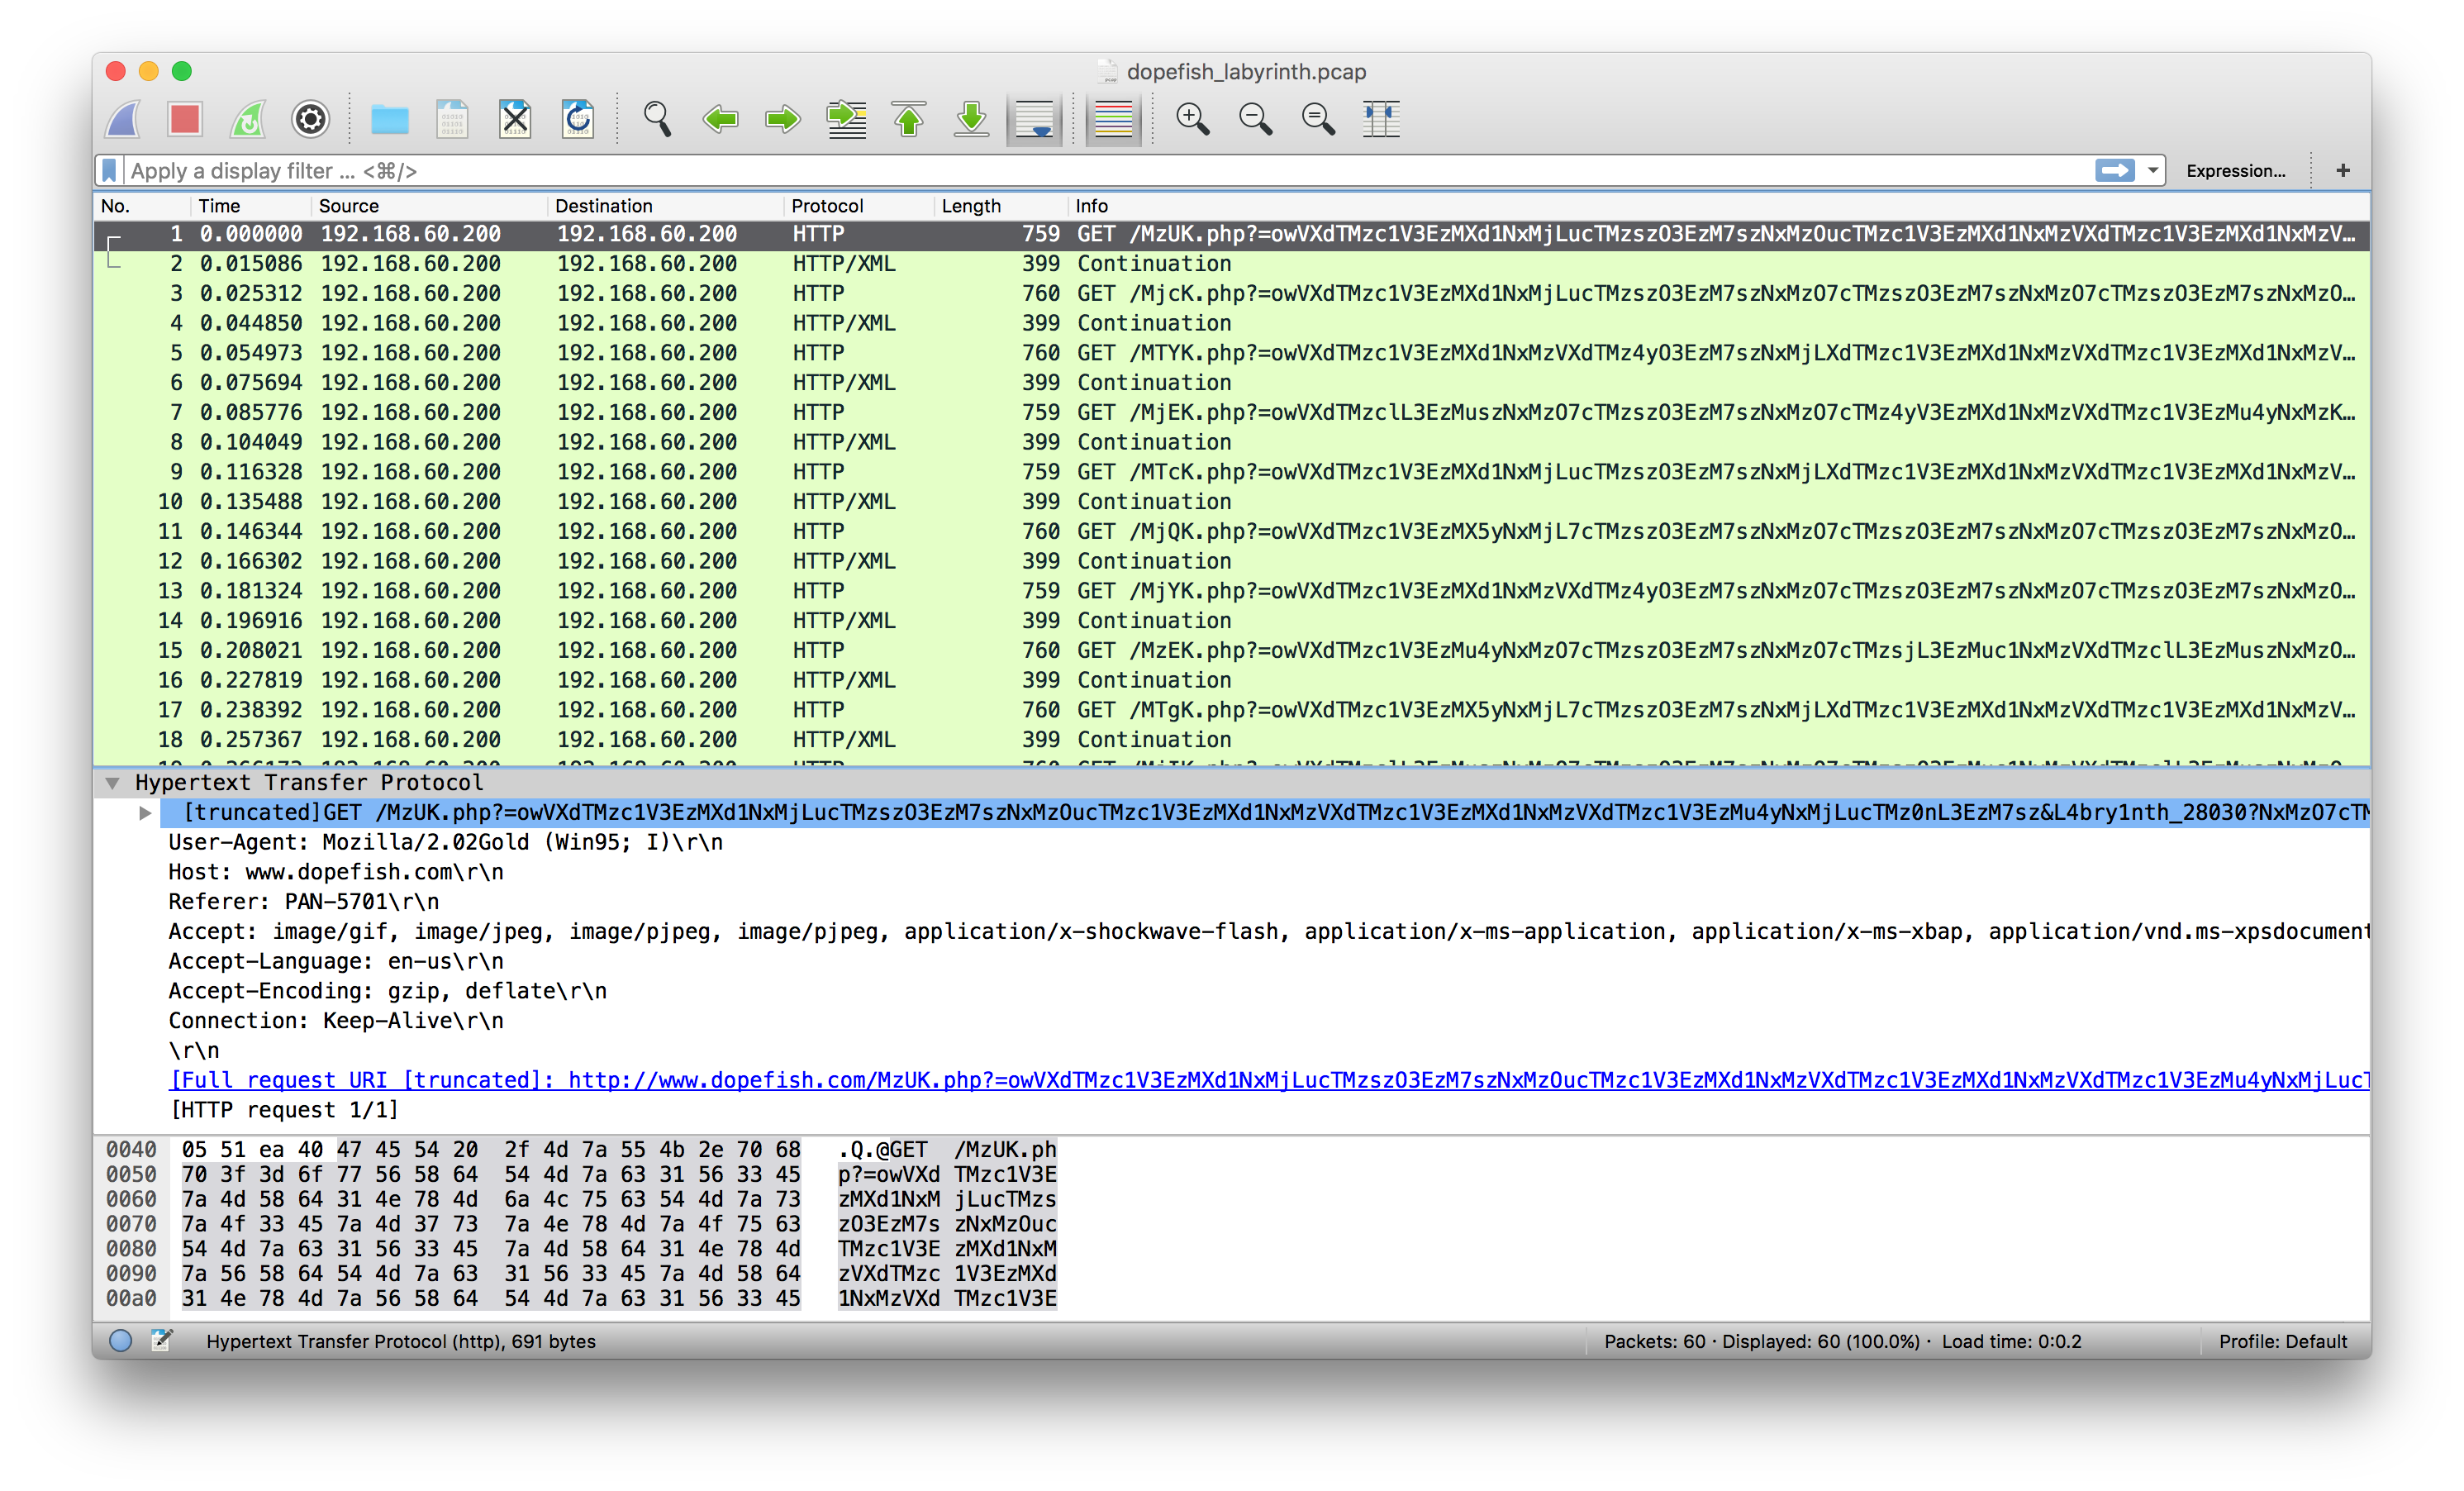Sort packets by the No. column
Screen dimensions: 2464x1491
[x=142, y=206]
